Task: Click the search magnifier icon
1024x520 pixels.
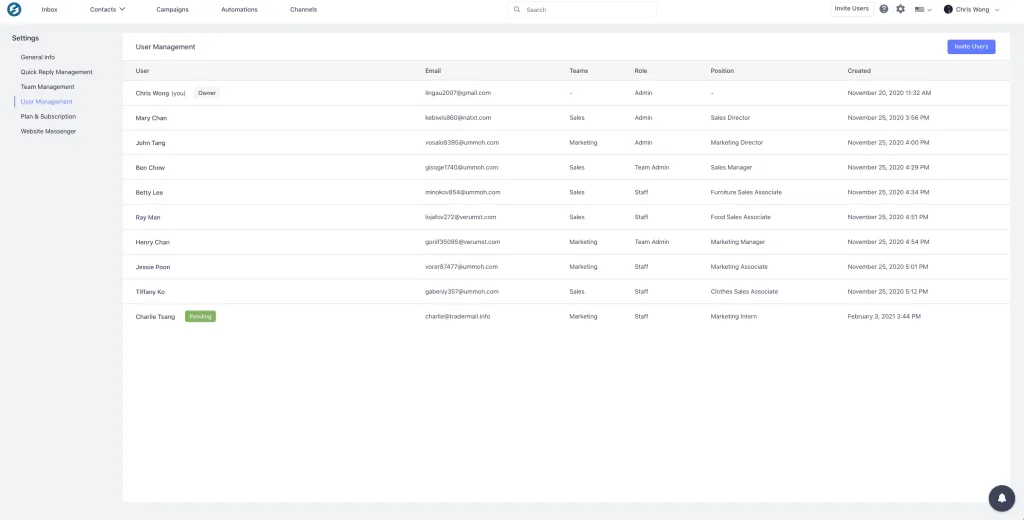Action: (517, 10)
